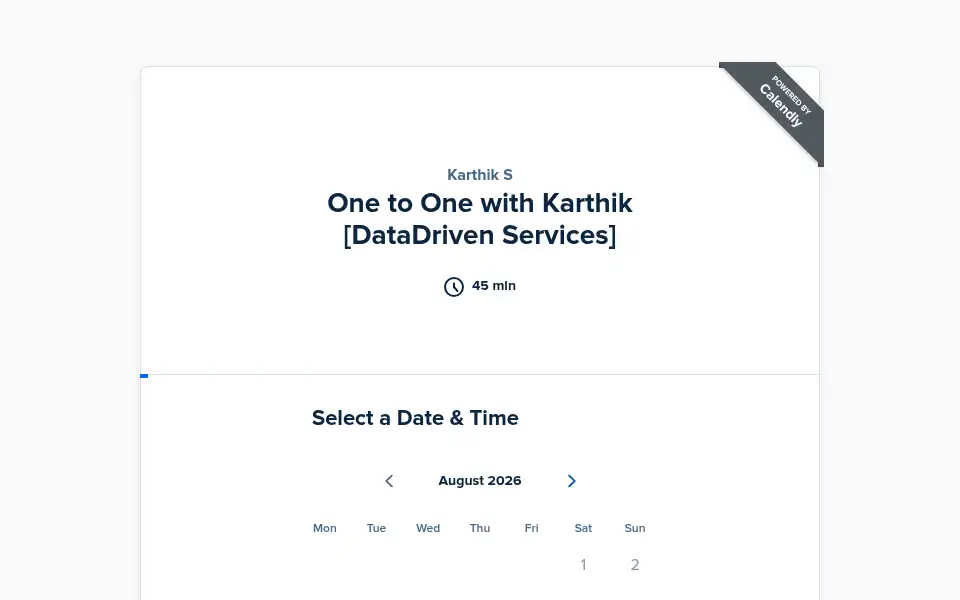This screenshot has width=960, height=600.
Task: Click the Fri column header
Action: 531,528
